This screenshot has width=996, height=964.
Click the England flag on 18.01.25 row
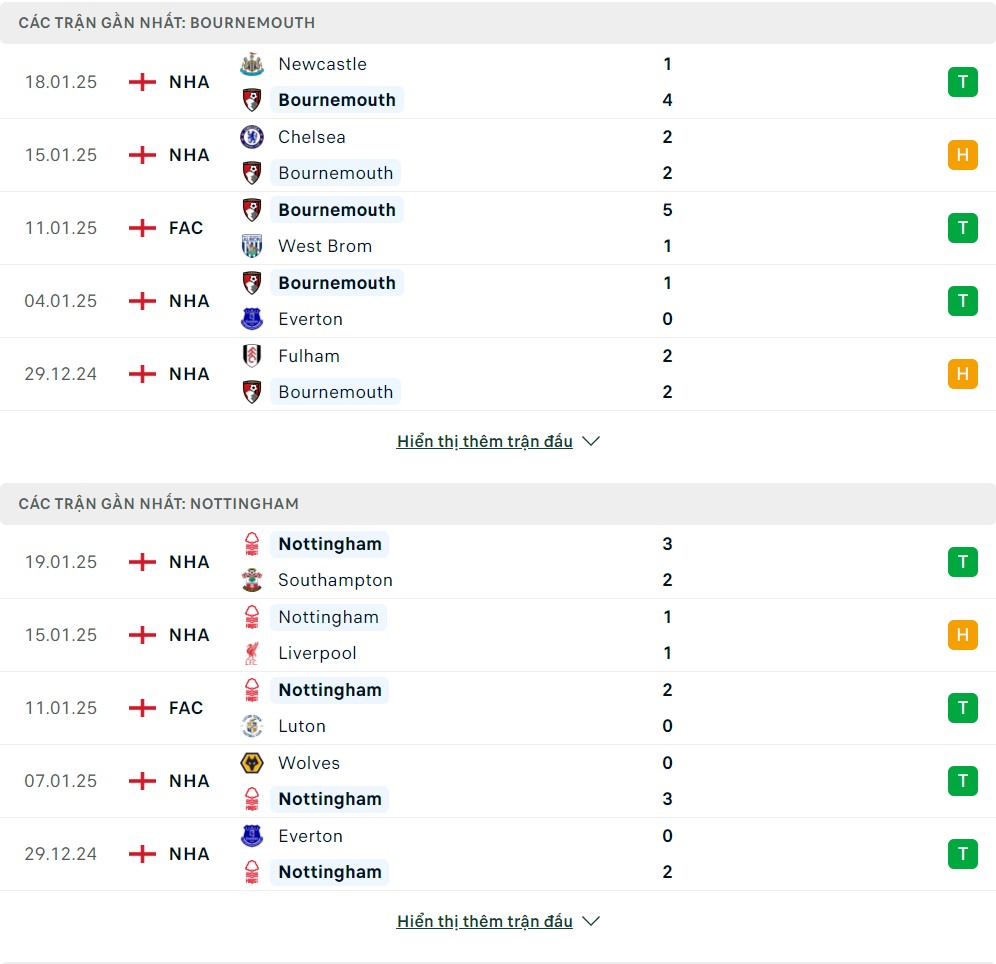pyautogui.click(x=142, y=83)
